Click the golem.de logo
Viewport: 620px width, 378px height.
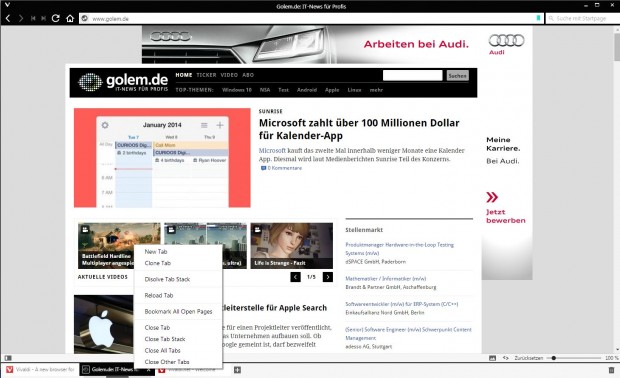[123, 82]
